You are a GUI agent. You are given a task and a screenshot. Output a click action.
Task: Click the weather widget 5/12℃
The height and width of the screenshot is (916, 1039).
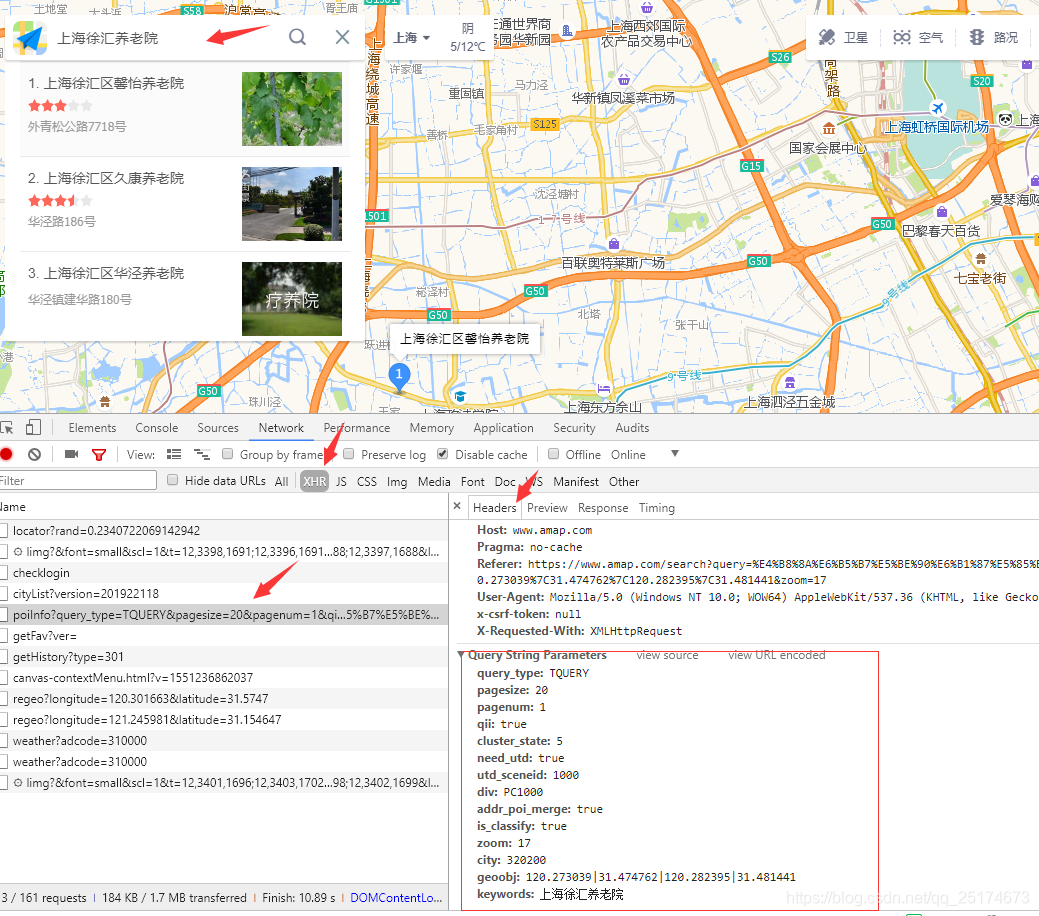click(468, 37)
